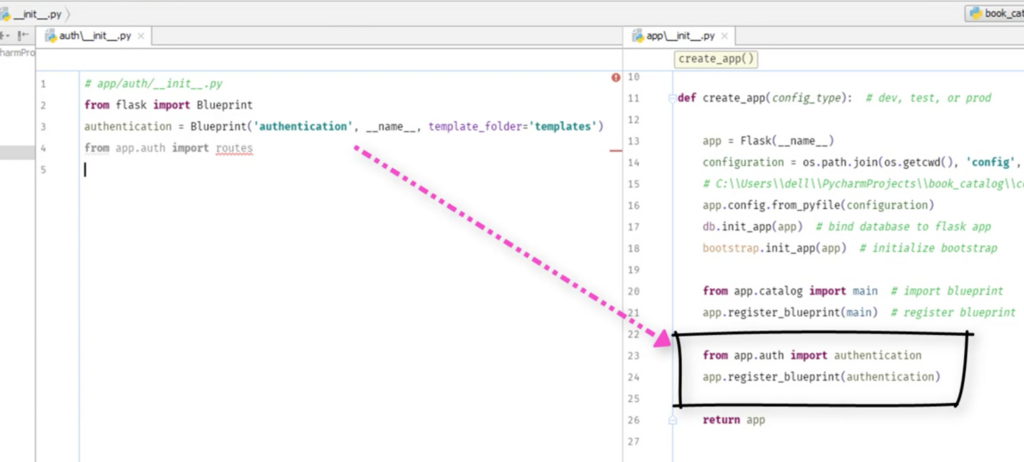
Task: Jump to the red error stripe mark
Action: pyautogui.click(x=616, y=150)
